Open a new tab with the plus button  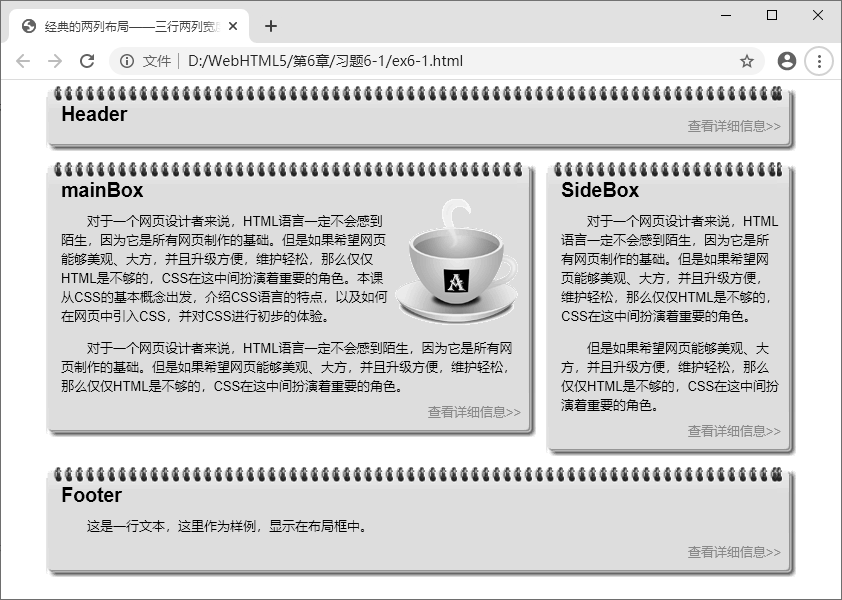pyautogui.click(x=270, y=27)
